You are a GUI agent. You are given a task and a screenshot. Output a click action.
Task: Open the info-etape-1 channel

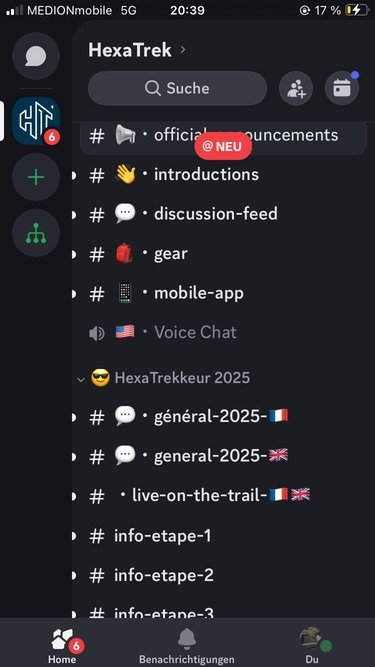(x=223, y=536)
